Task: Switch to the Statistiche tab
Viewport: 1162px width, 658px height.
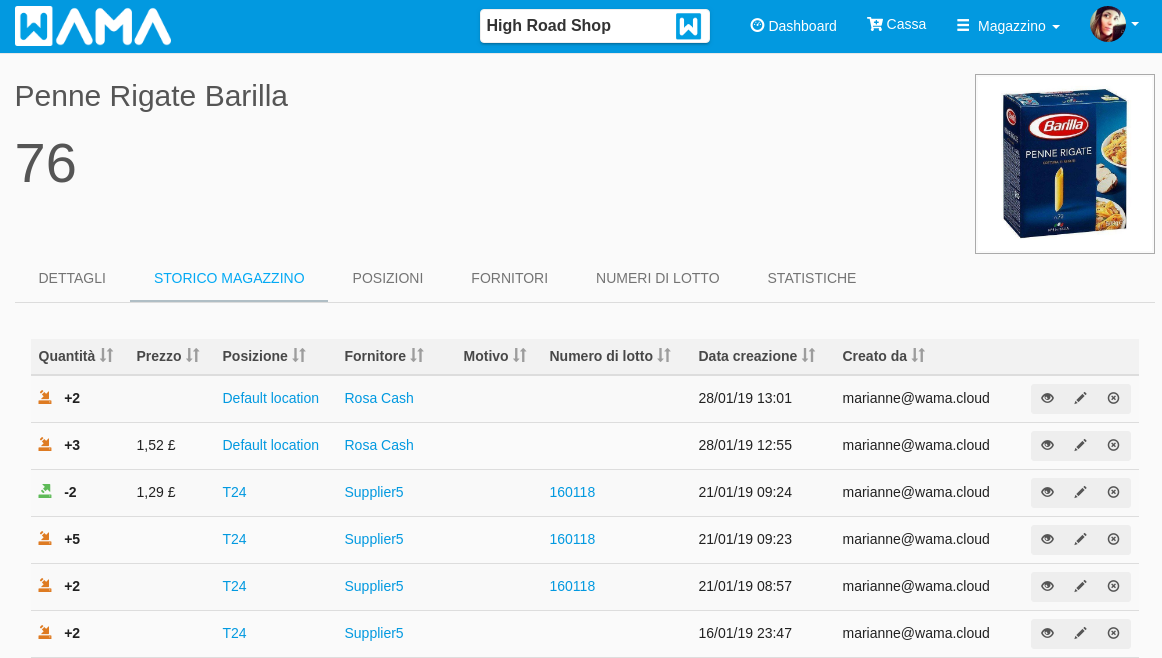Action: [x=811, y=279]
